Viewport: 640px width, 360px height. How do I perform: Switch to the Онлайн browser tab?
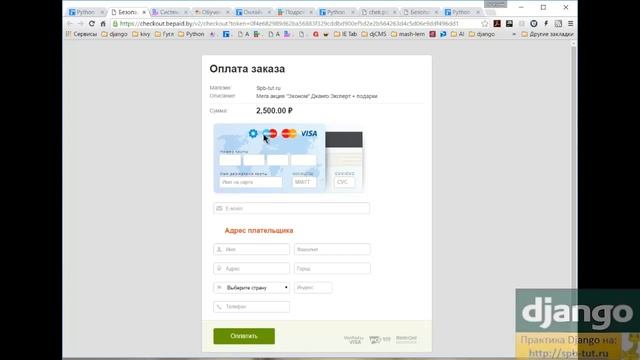click(252, 12)
